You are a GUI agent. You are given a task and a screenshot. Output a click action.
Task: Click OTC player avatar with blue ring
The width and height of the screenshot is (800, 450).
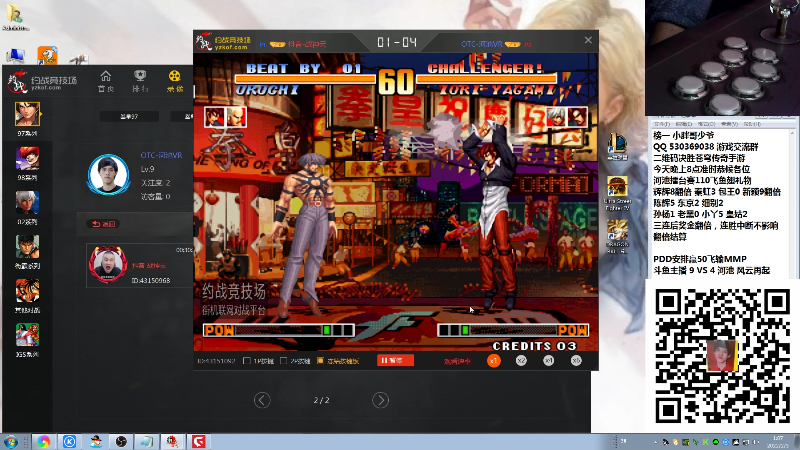pyautogui.click(x=108, y=174)
